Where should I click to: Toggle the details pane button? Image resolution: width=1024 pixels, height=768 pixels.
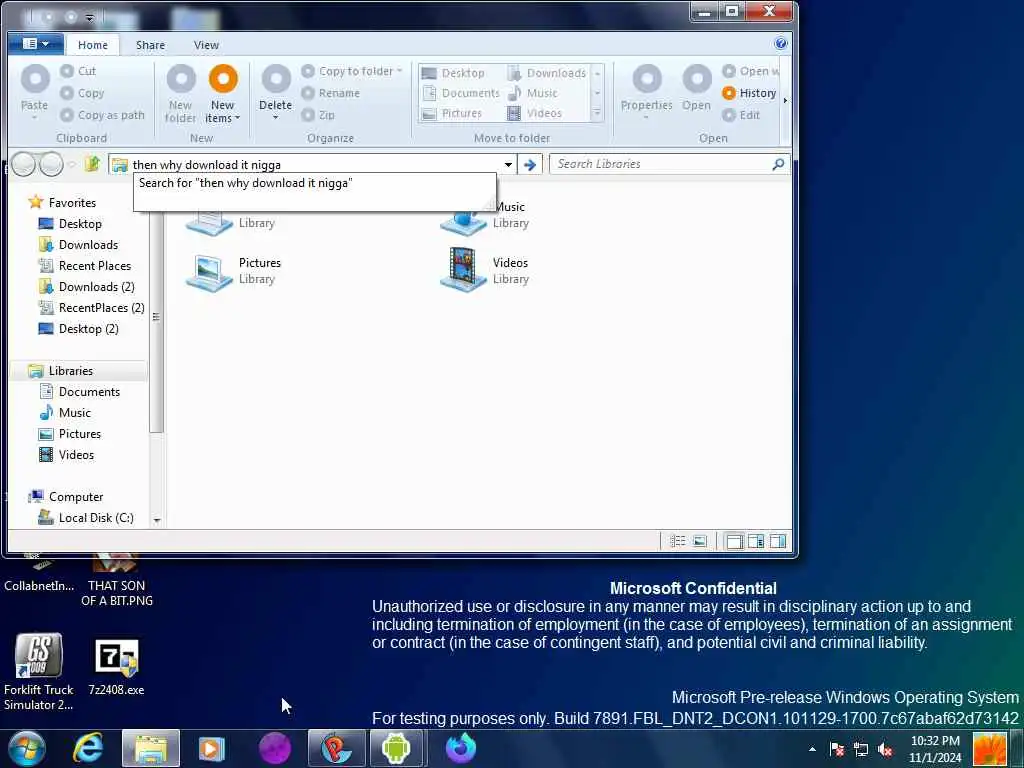(x=756, y=541)
